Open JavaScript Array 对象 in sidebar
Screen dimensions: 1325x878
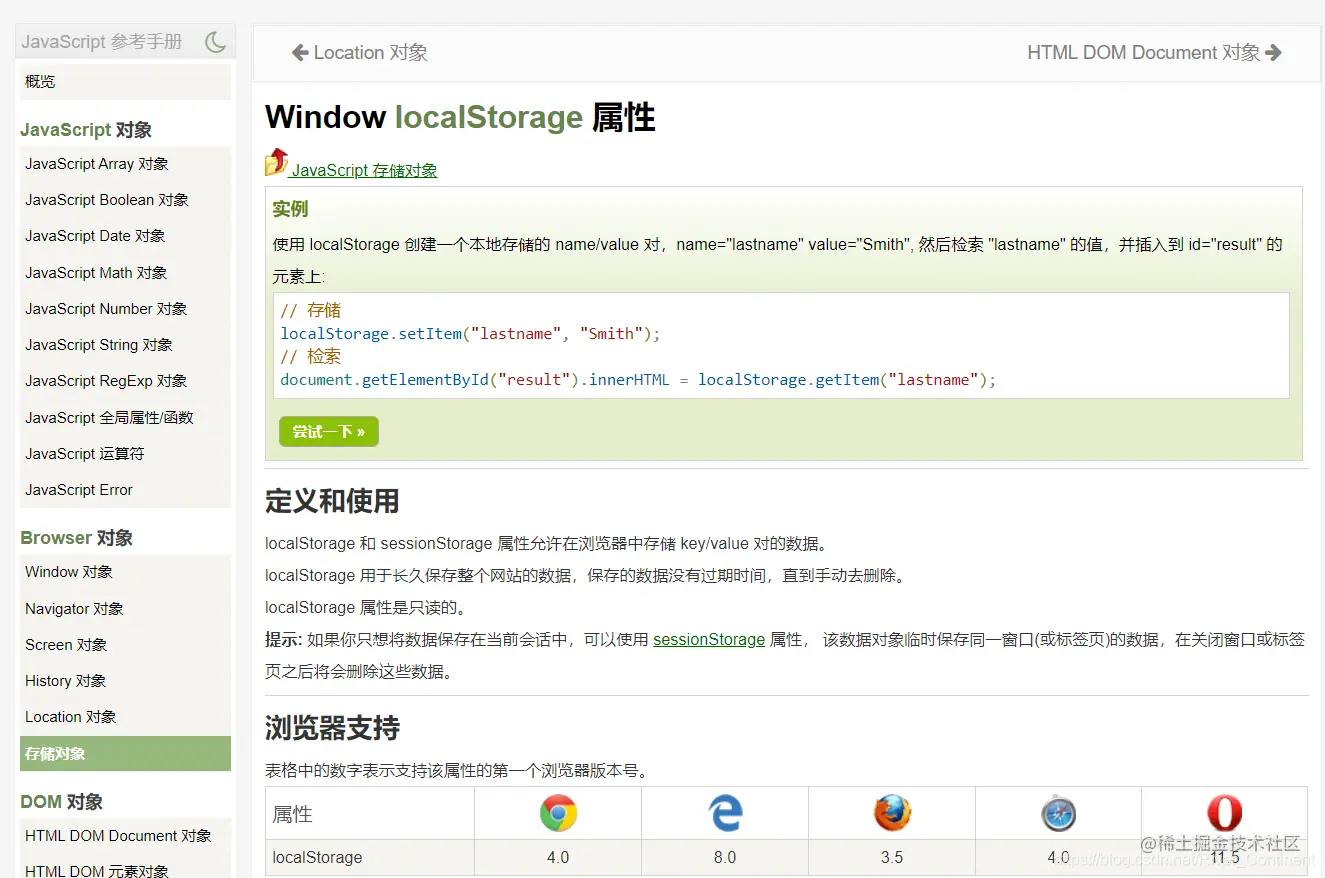click(125, 164)
